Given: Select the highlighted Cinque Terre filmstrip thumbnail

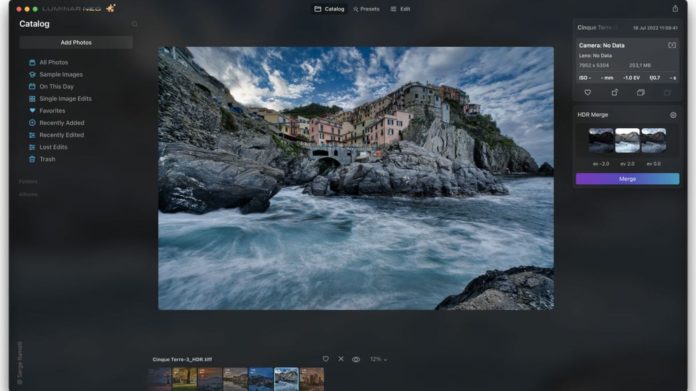Looking at the screenshot, I should [286, 379].
